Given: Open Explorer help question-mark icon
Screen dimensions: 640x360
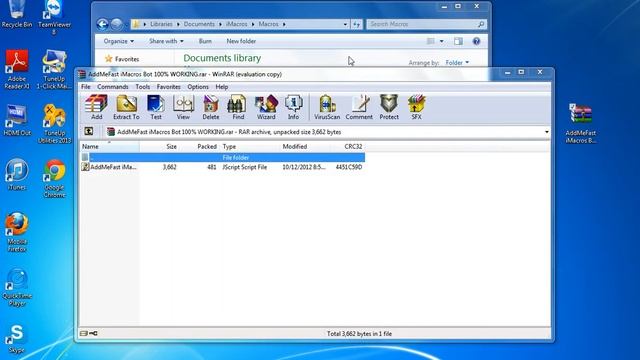Looking at the screenshot, I should [476, 41].
